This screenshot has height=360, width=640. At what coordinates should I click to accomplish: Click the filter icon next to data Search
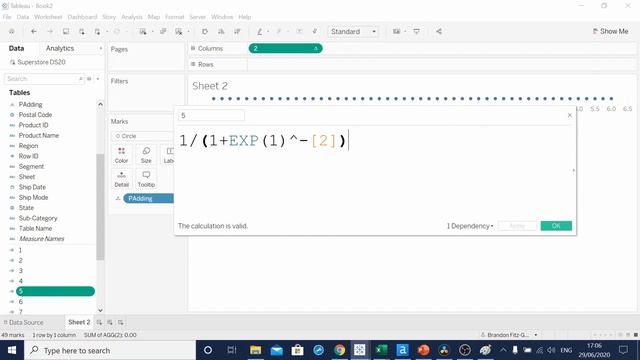coord(80,79)
